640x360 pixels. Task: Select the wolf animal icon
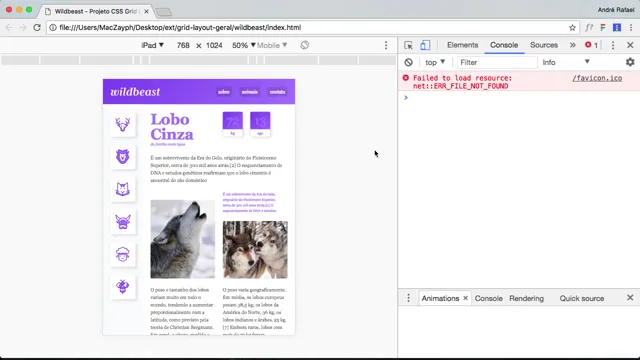tap(122, 189)
